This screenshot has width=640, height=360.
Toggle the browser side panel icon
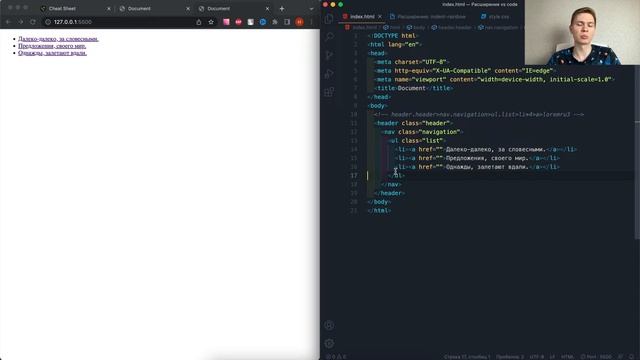[x=287, y=22]
